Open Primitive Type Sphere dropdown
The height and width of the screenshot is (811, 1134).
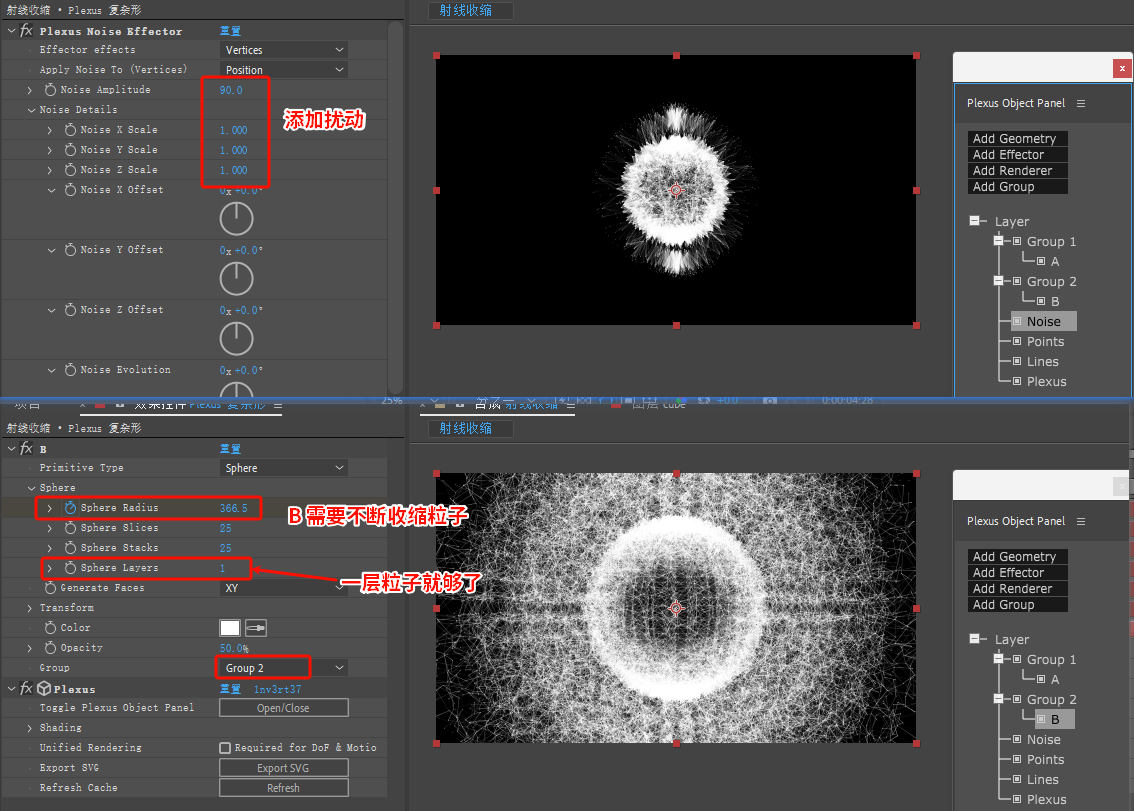pyautogui.click(x=284, y=468)
